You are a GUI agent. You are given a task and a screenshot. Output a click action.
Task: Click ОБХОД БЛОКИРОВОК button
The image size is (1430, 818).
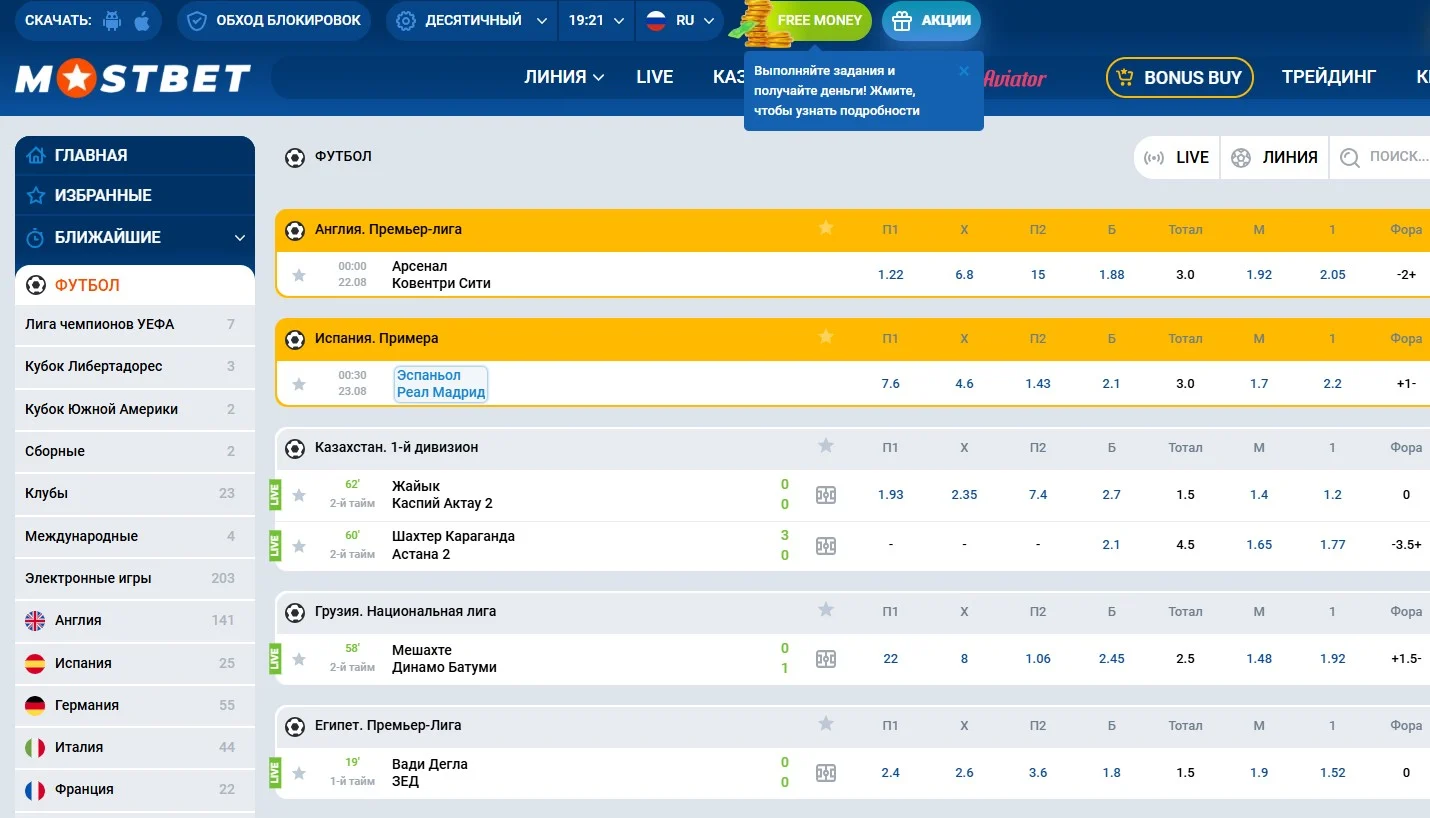(x=274, y=21)
